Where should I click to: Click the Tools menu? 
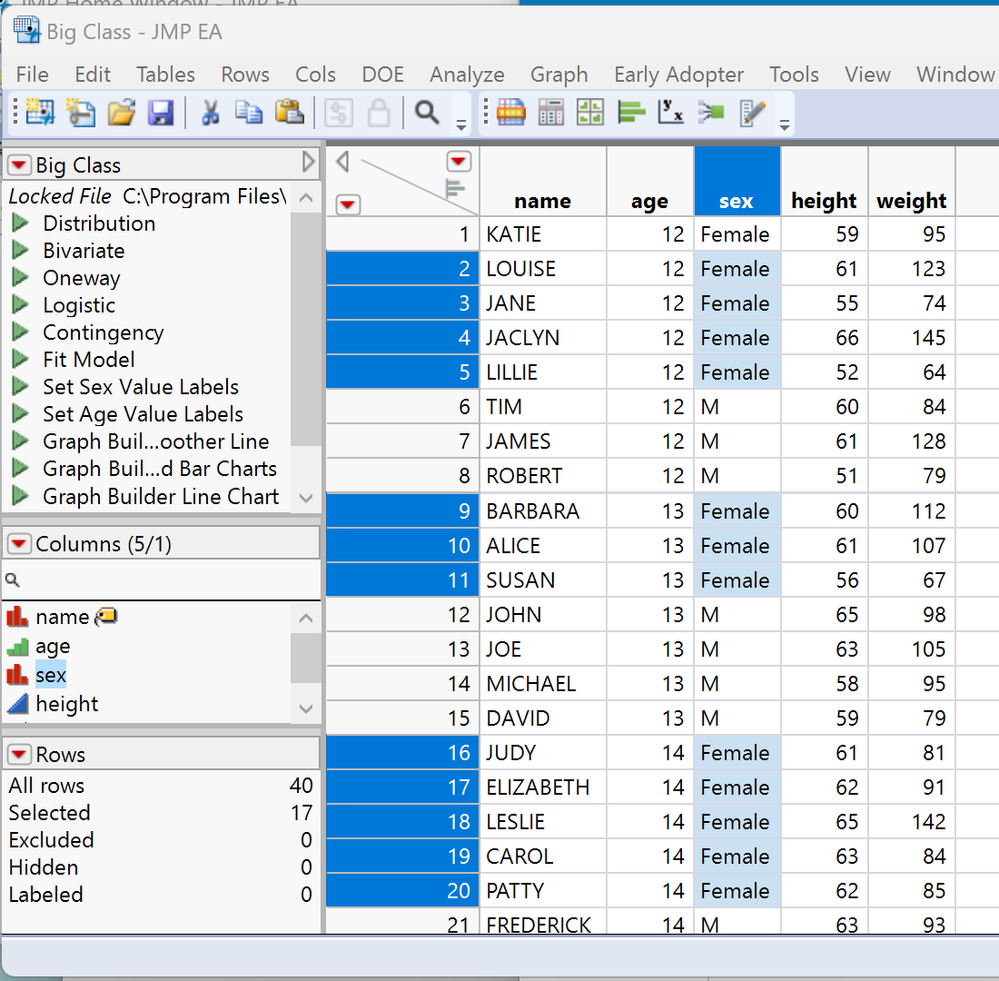(x=794, y=75)
